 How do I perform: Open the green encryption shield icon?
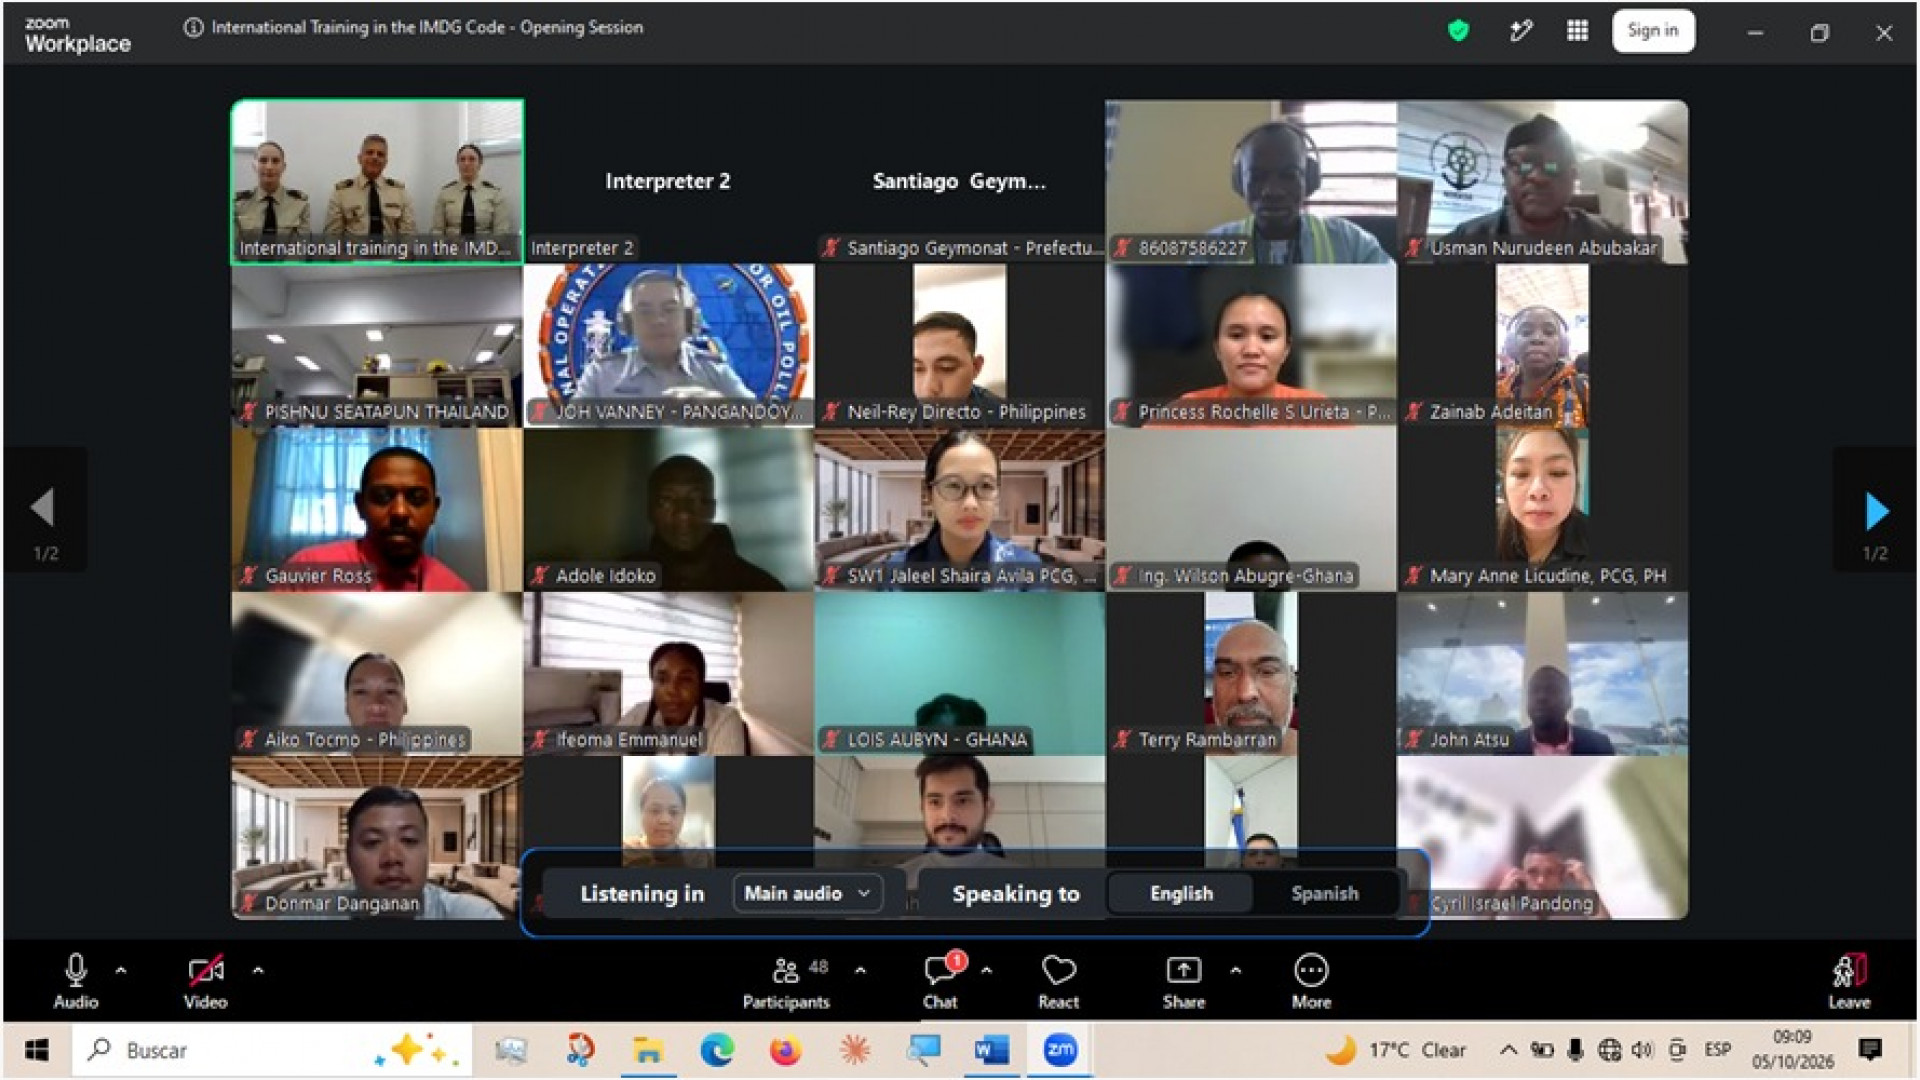(1458, 31)
